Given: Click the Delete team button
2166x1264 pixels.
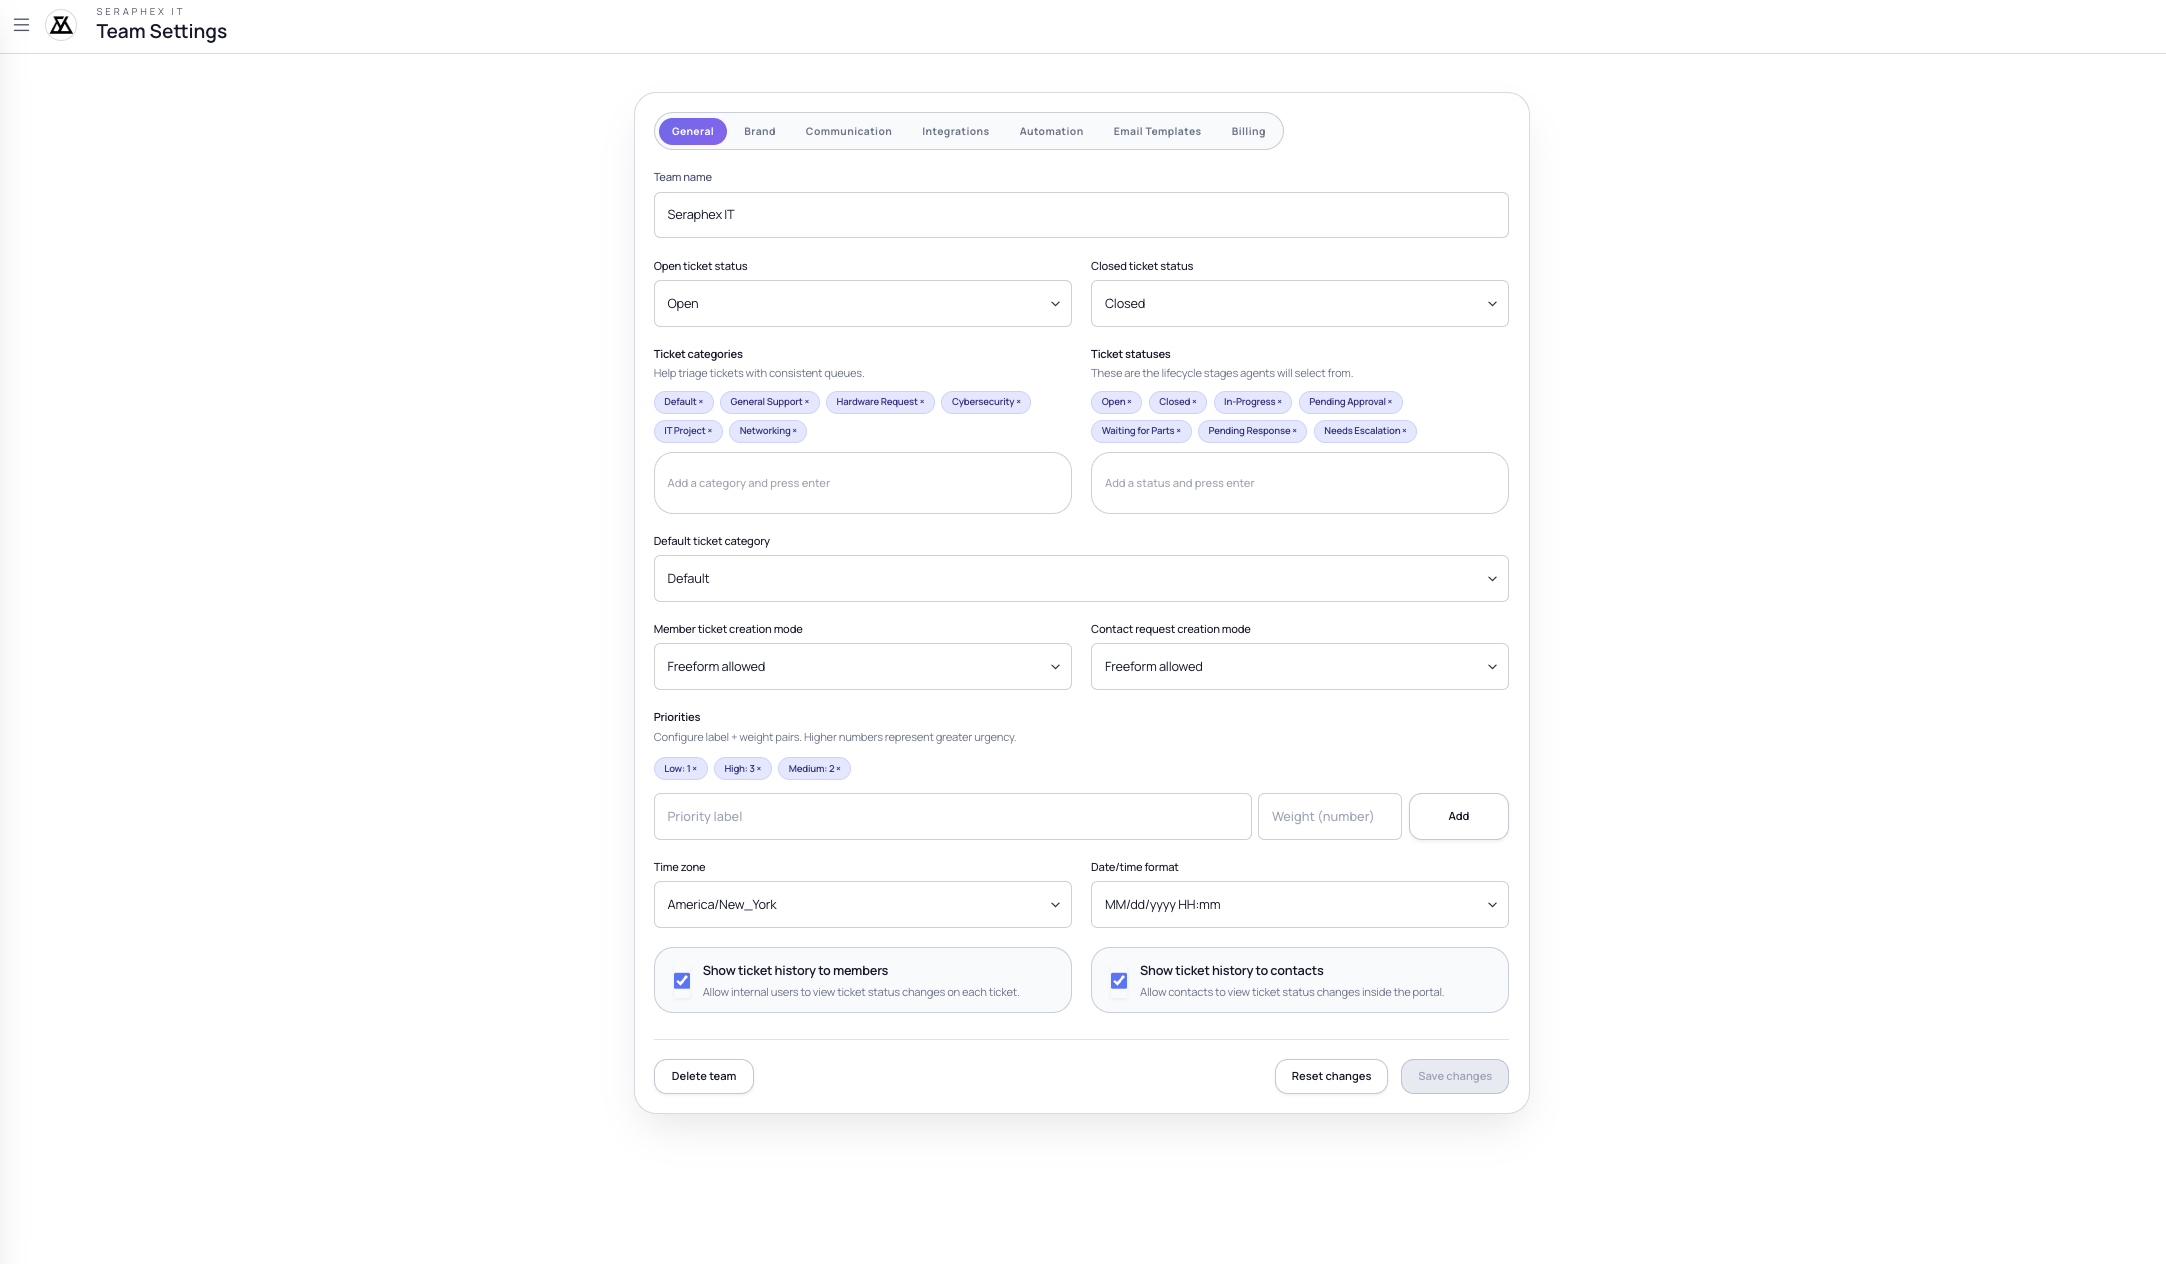Looking at the screenshot, I should point(703,1077).
